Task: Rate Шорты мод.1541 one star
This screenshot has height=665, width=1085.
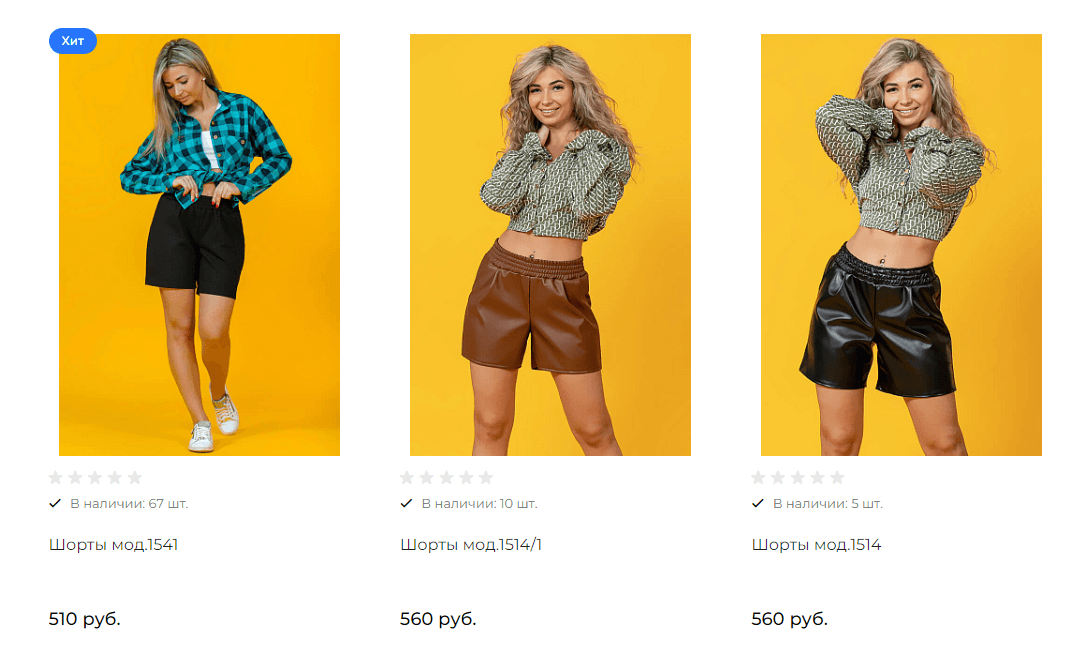Action: coord(56,477)
